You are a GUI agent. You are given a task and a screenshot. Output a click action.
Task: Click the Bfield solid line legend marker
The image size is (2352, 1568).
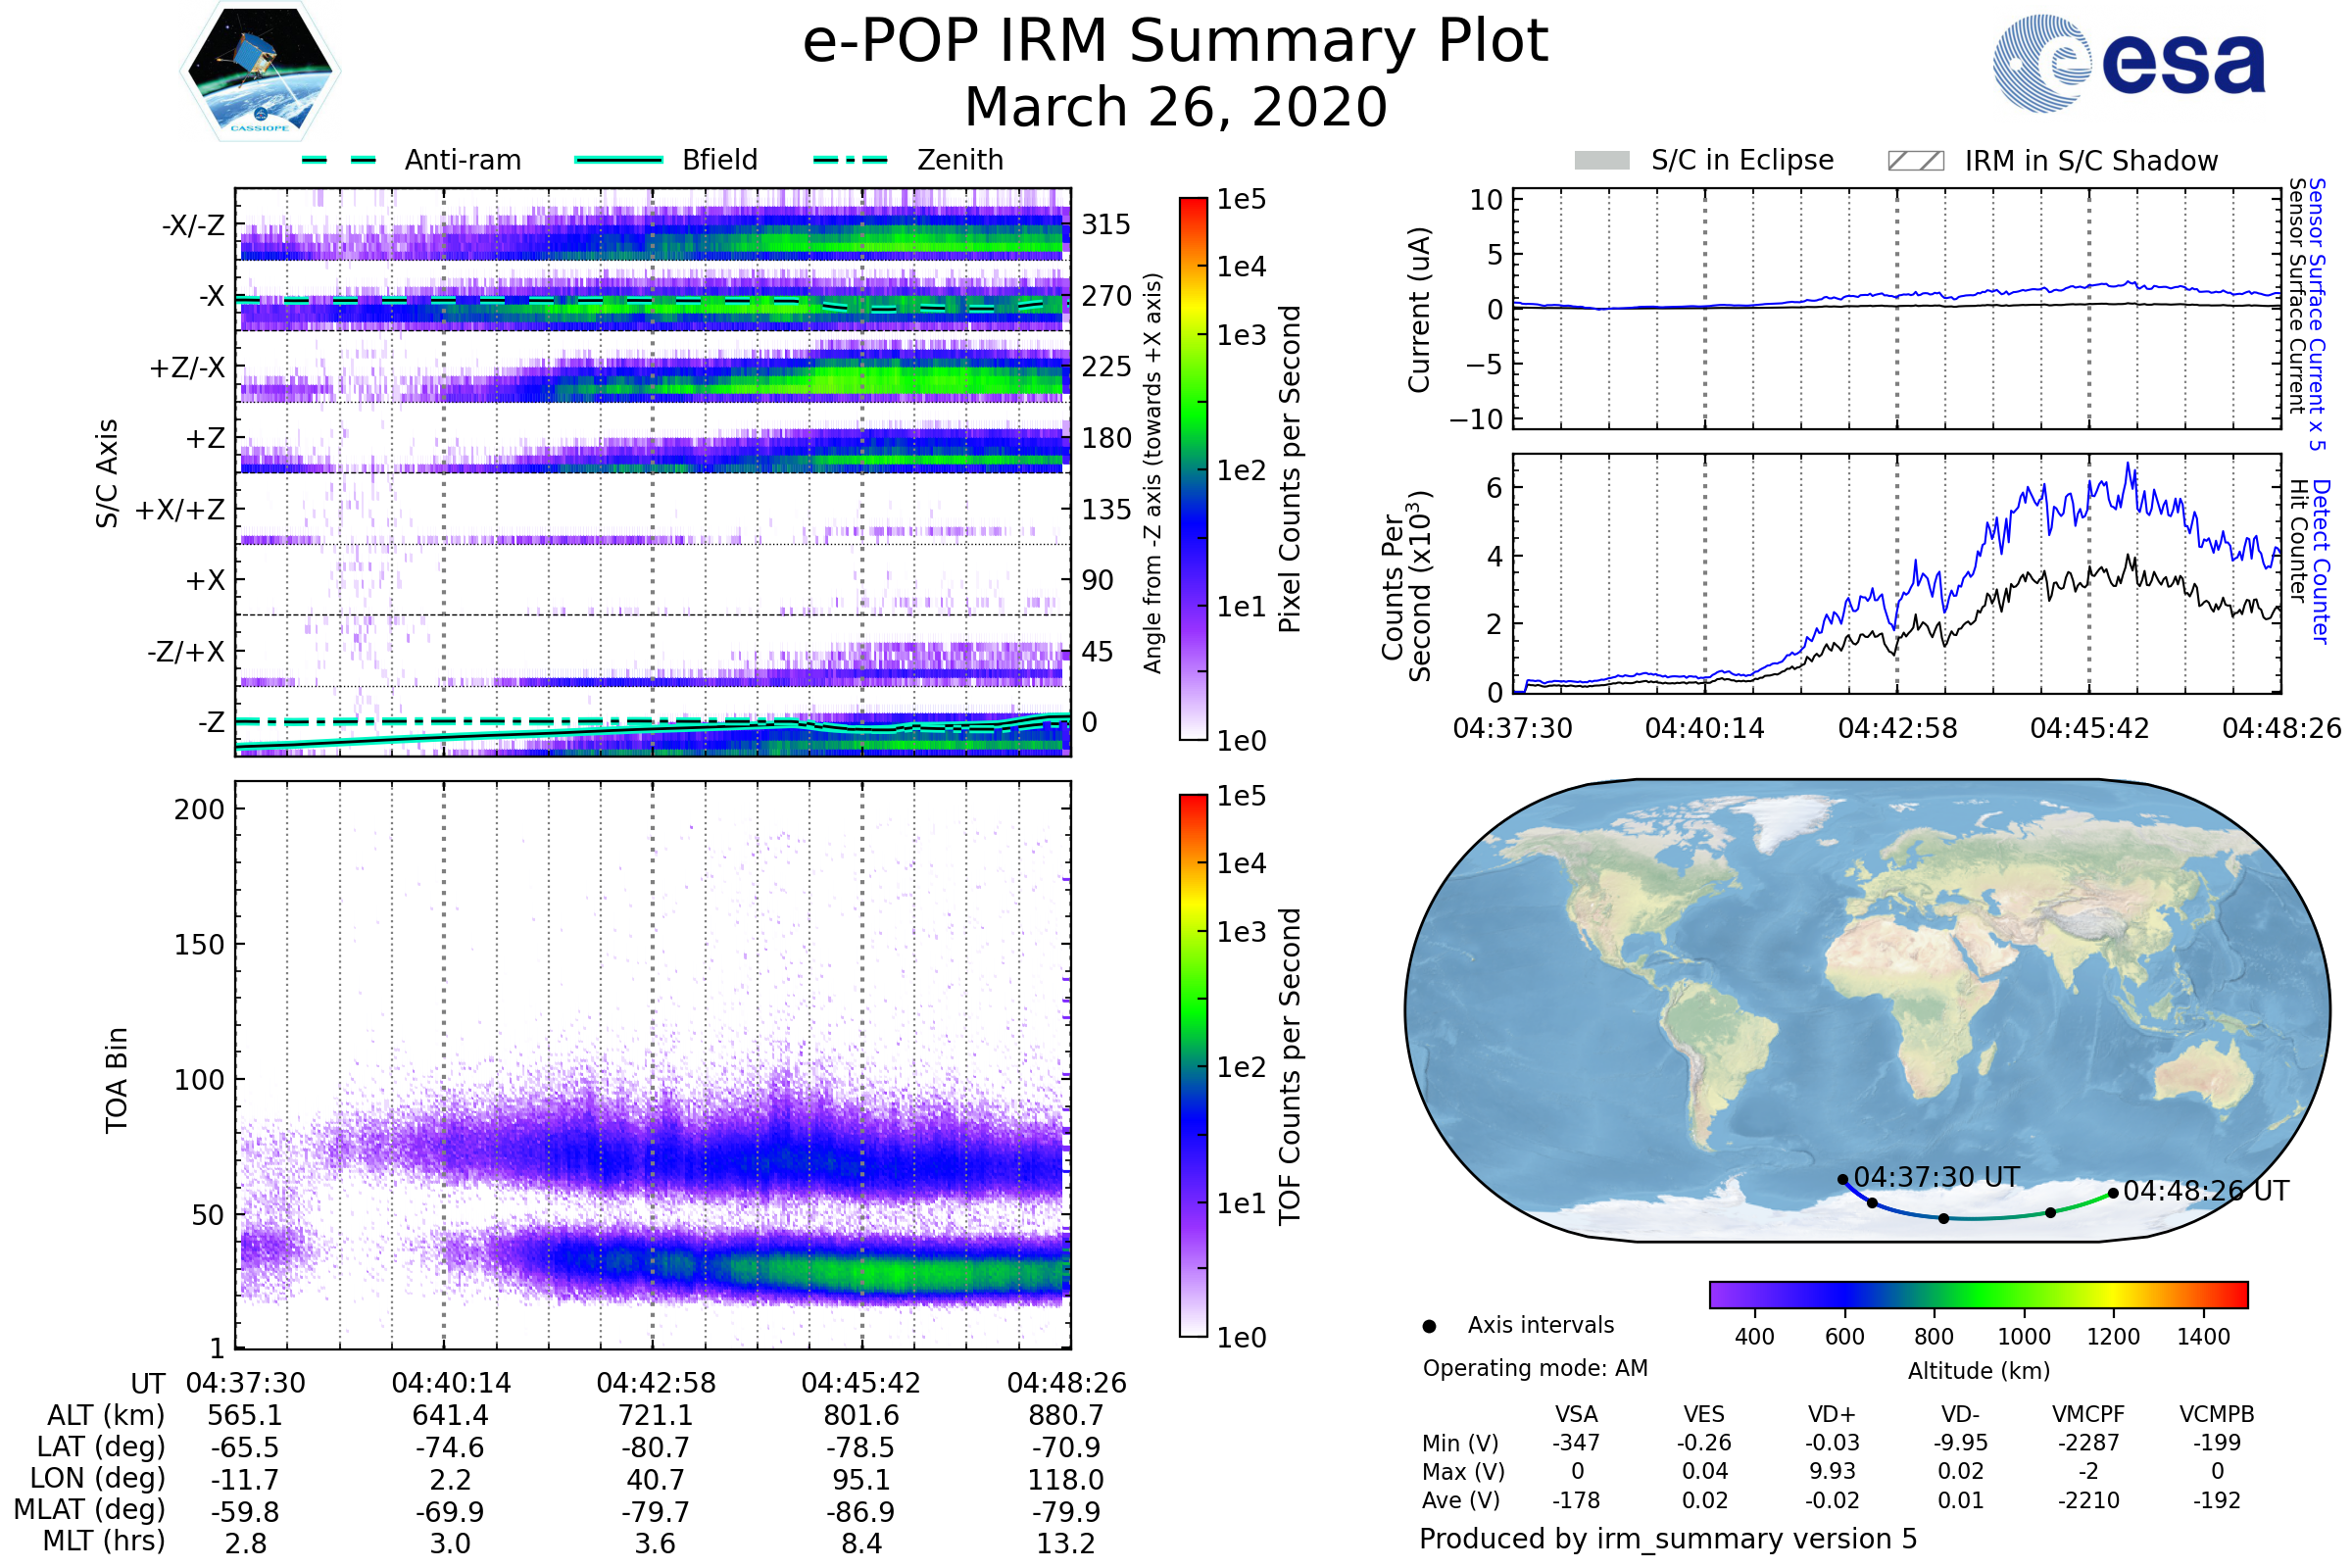(618, 160)
